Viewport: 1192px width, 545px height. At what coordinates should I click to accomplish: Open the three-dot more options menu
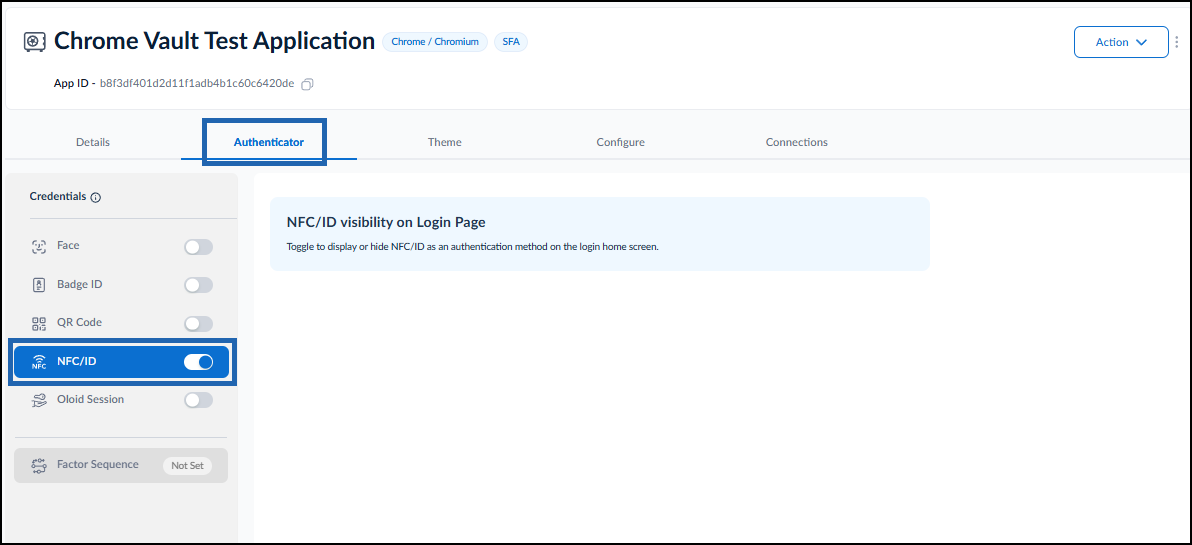[1178, 42]
